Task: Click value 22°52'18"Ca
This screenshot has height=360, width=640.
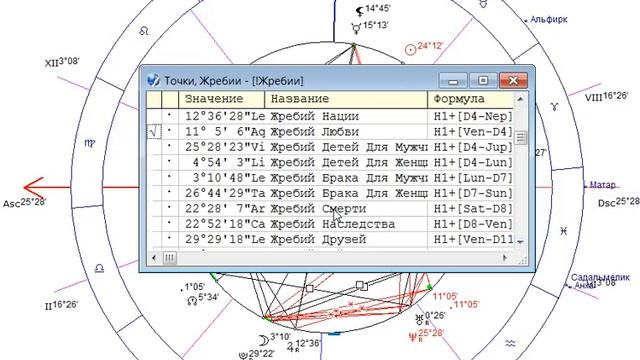Action: [x=225, y=224]
